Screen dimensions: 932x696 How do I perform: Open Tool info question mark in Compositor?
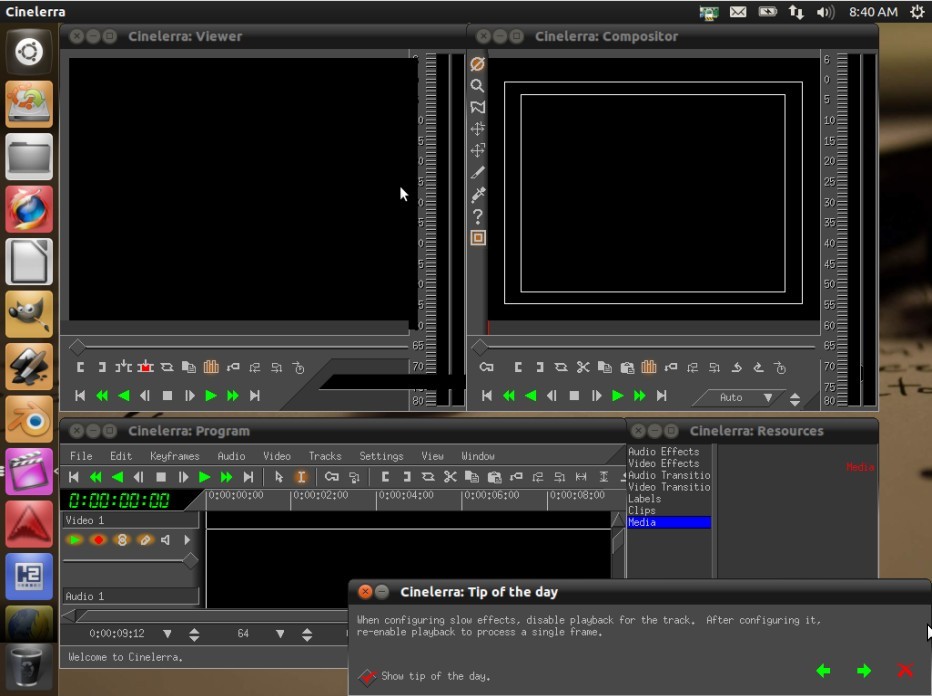point(477,216)
